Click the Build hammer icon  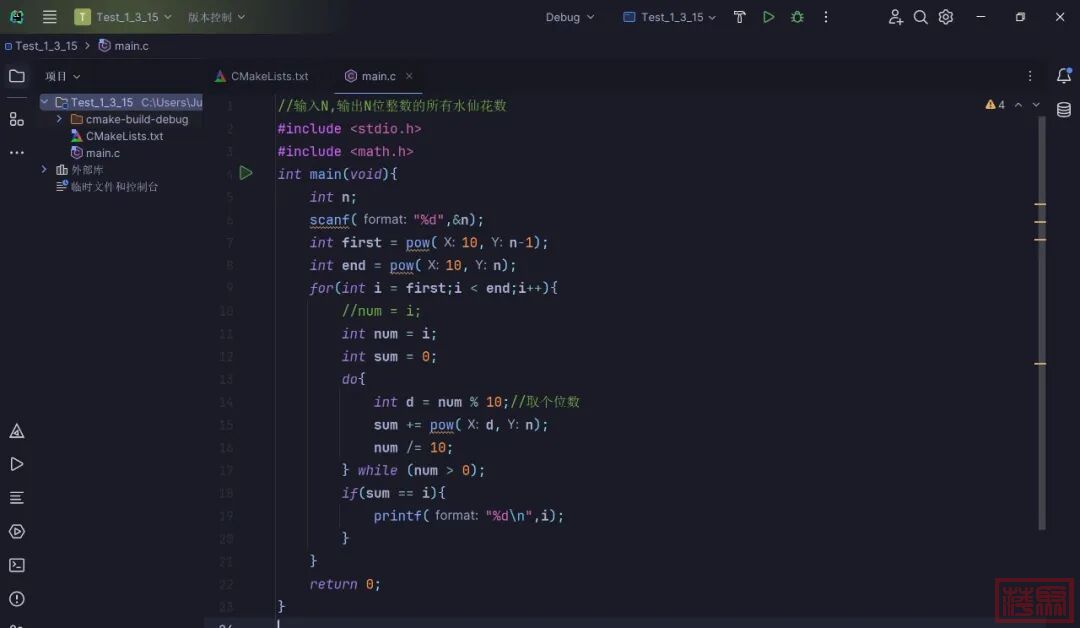pyautogui.click(x=740, y=17)
